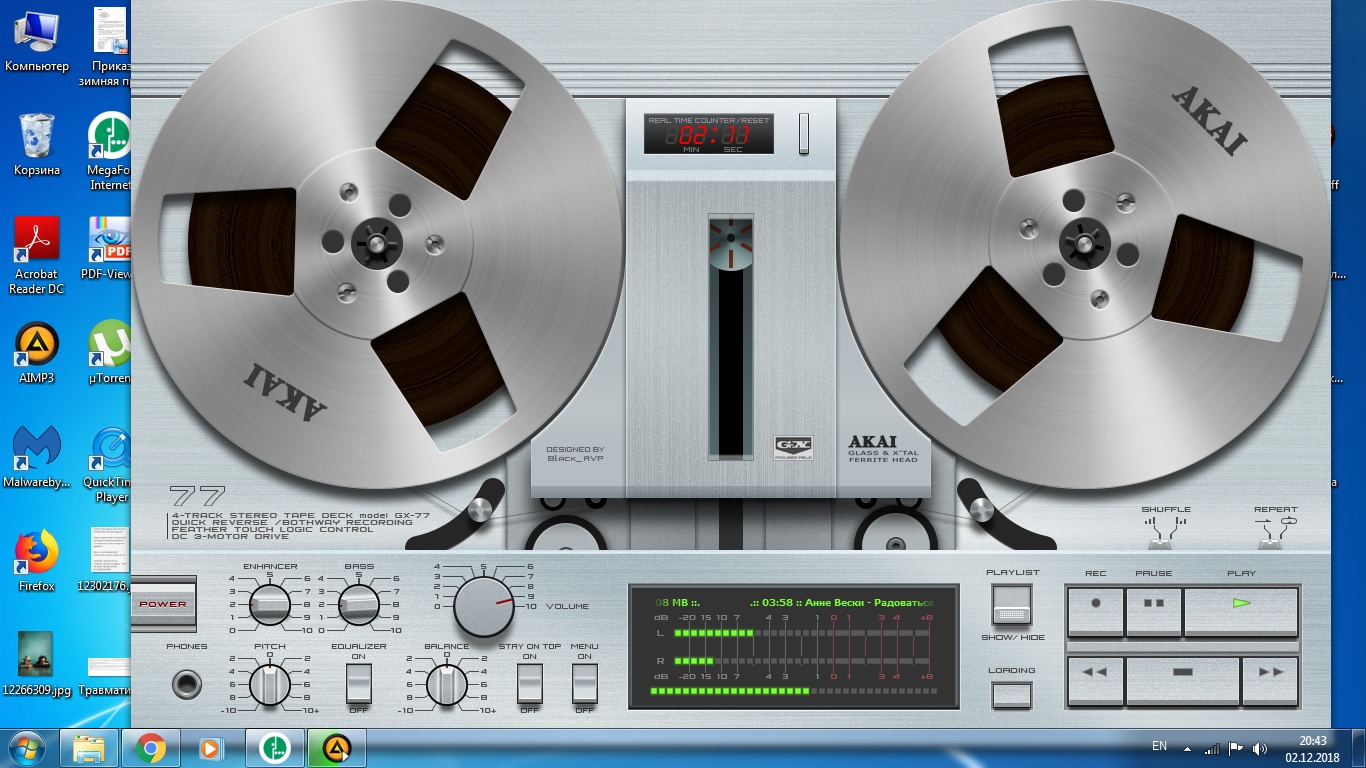Toggle the MENU on/off switch

point(584,683)
